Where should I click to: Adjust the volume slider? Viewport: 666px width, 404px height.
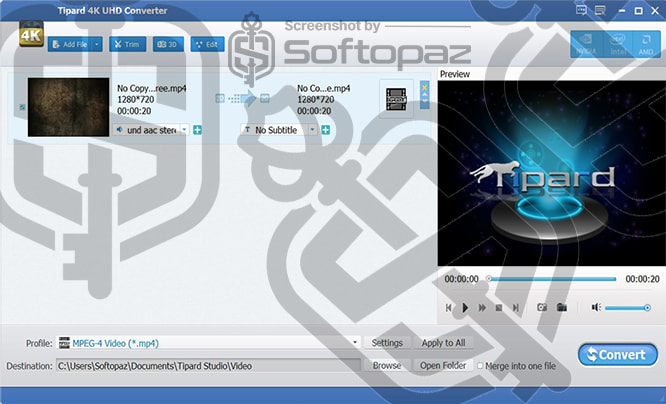click(628, 308)
